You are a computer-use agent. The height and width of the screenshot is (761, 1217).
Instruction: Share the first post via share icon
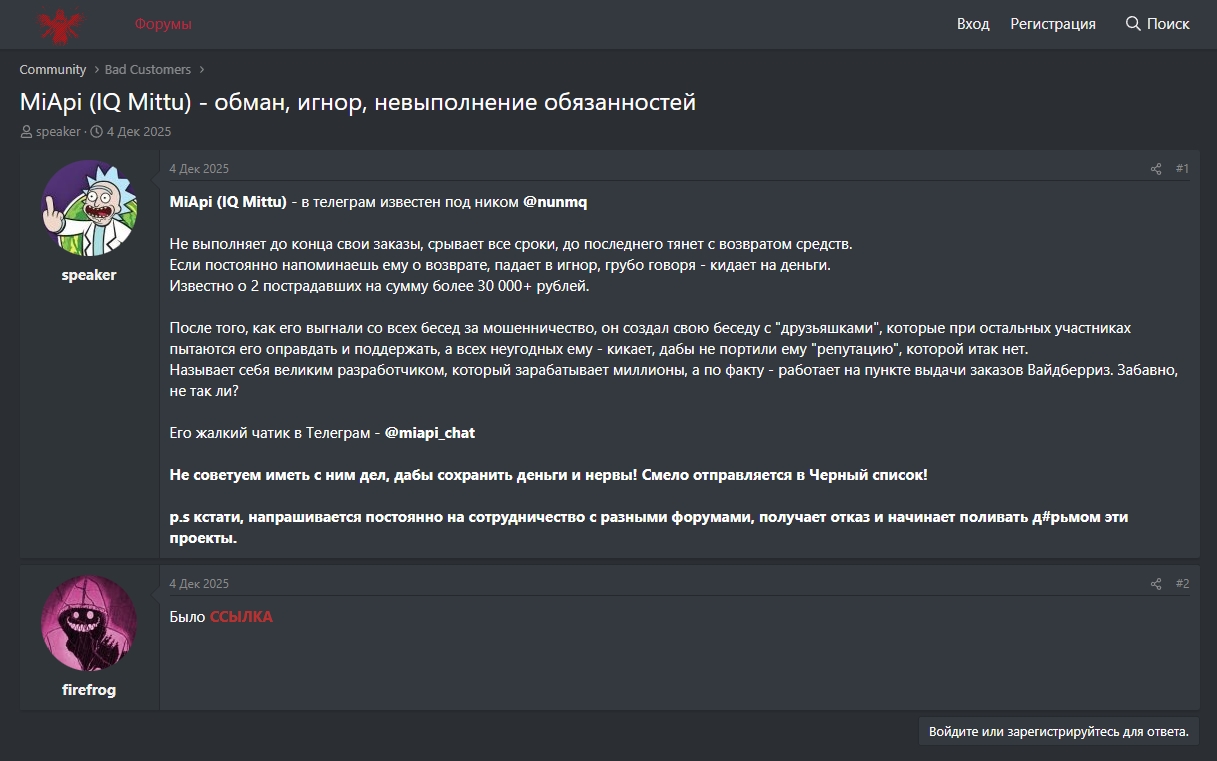point(1156,169)
